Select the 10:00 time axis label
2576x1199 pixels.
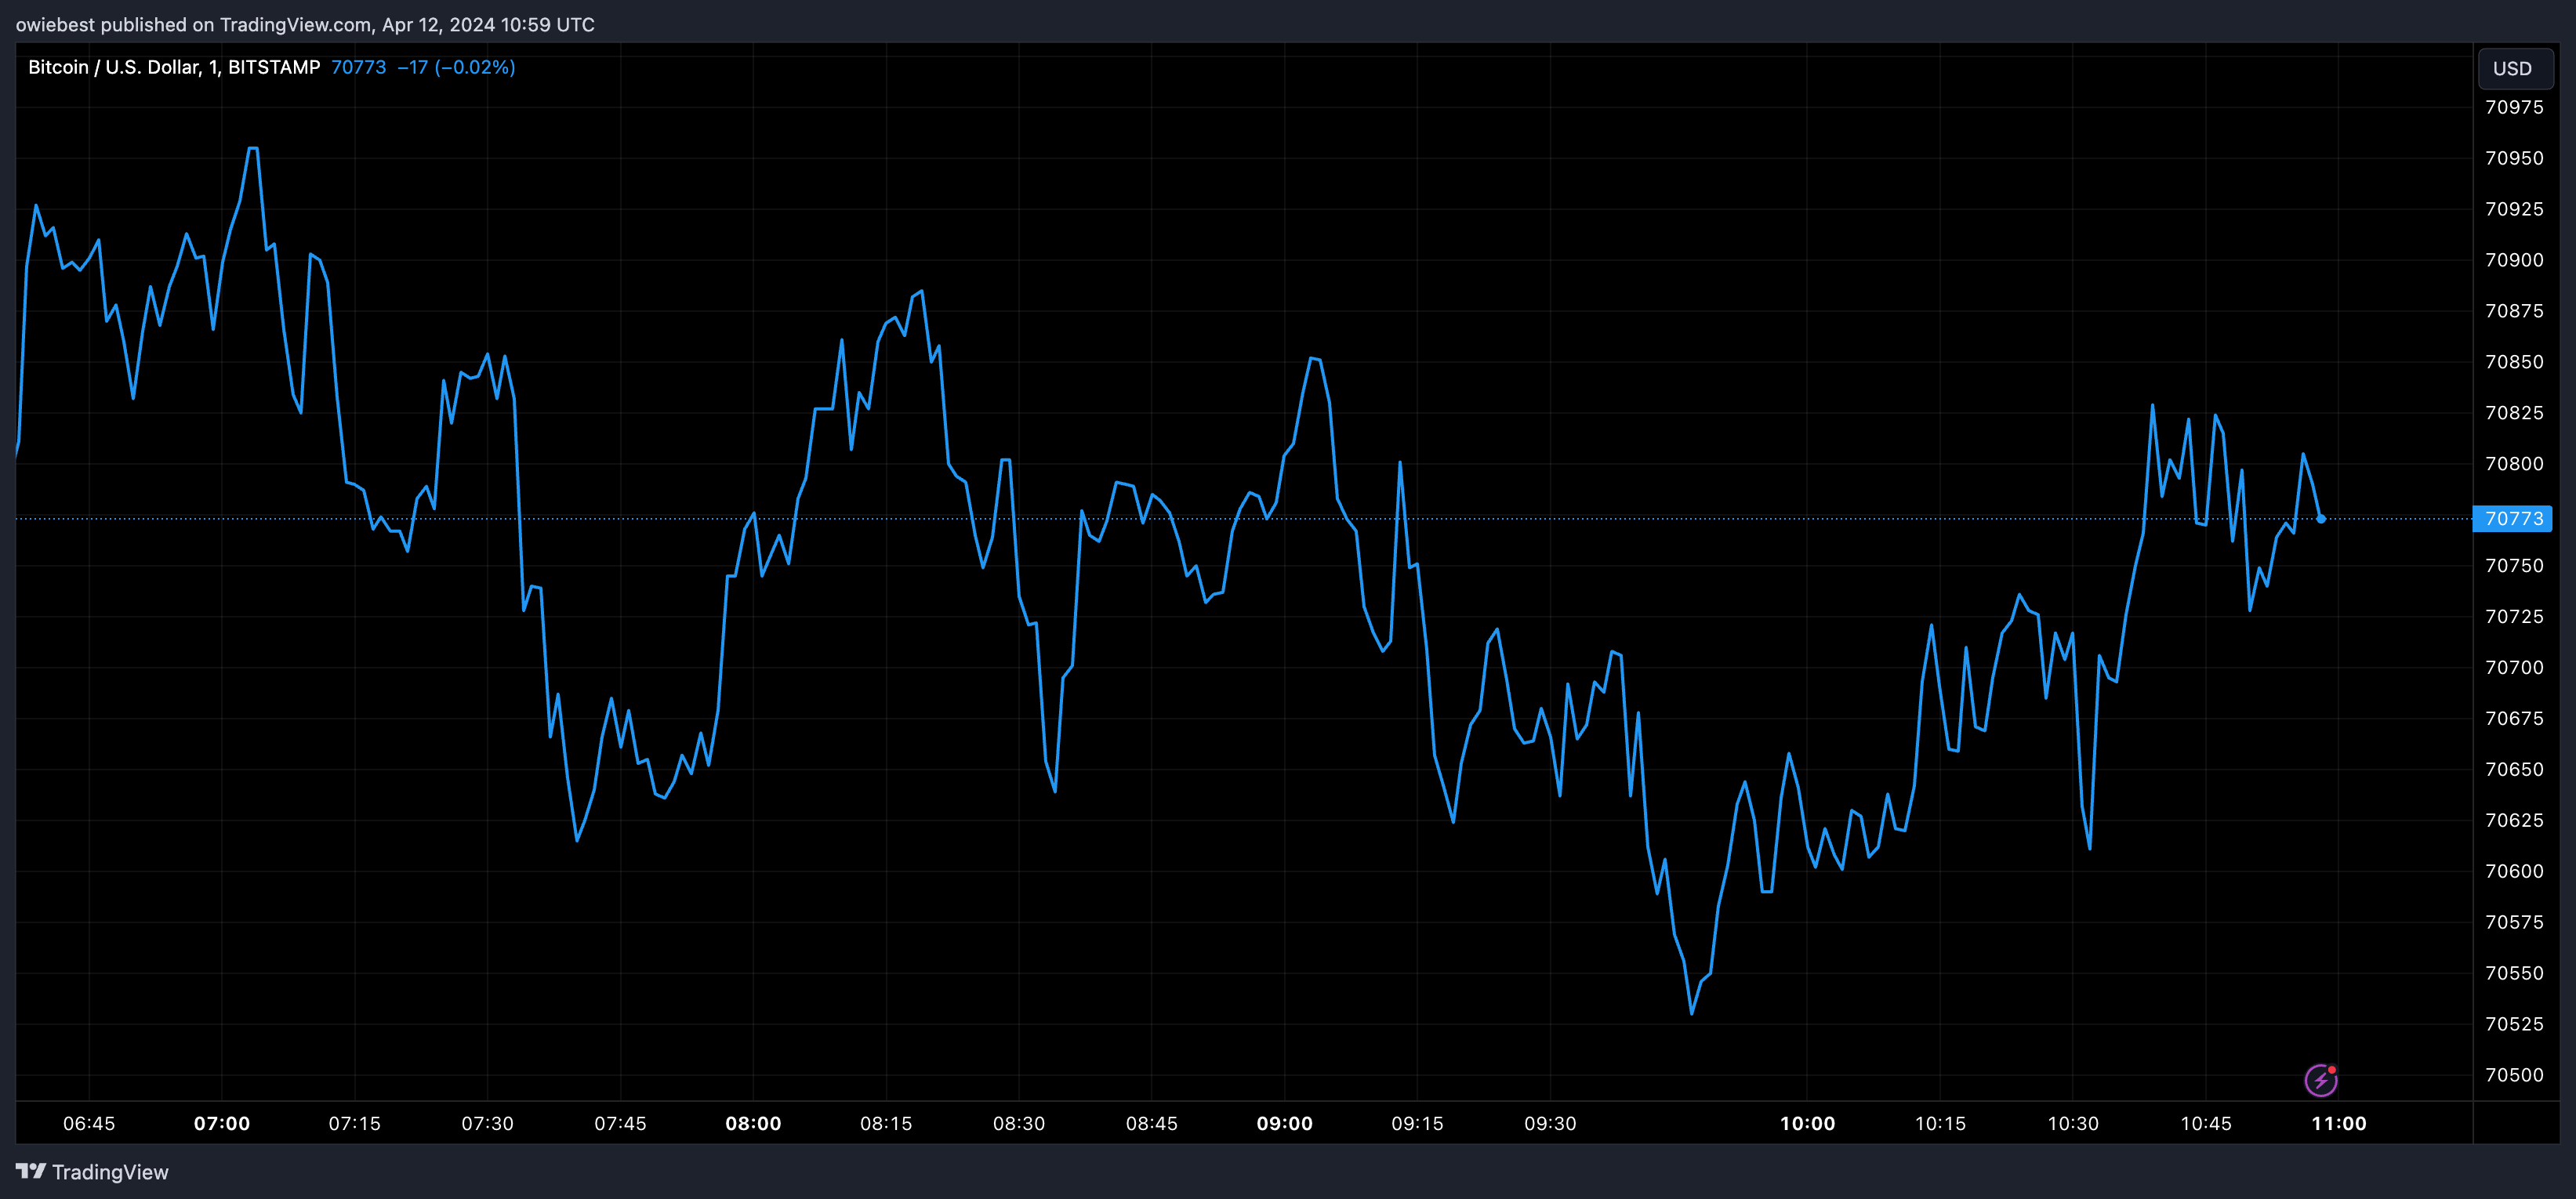[x=1807, y=1123]
